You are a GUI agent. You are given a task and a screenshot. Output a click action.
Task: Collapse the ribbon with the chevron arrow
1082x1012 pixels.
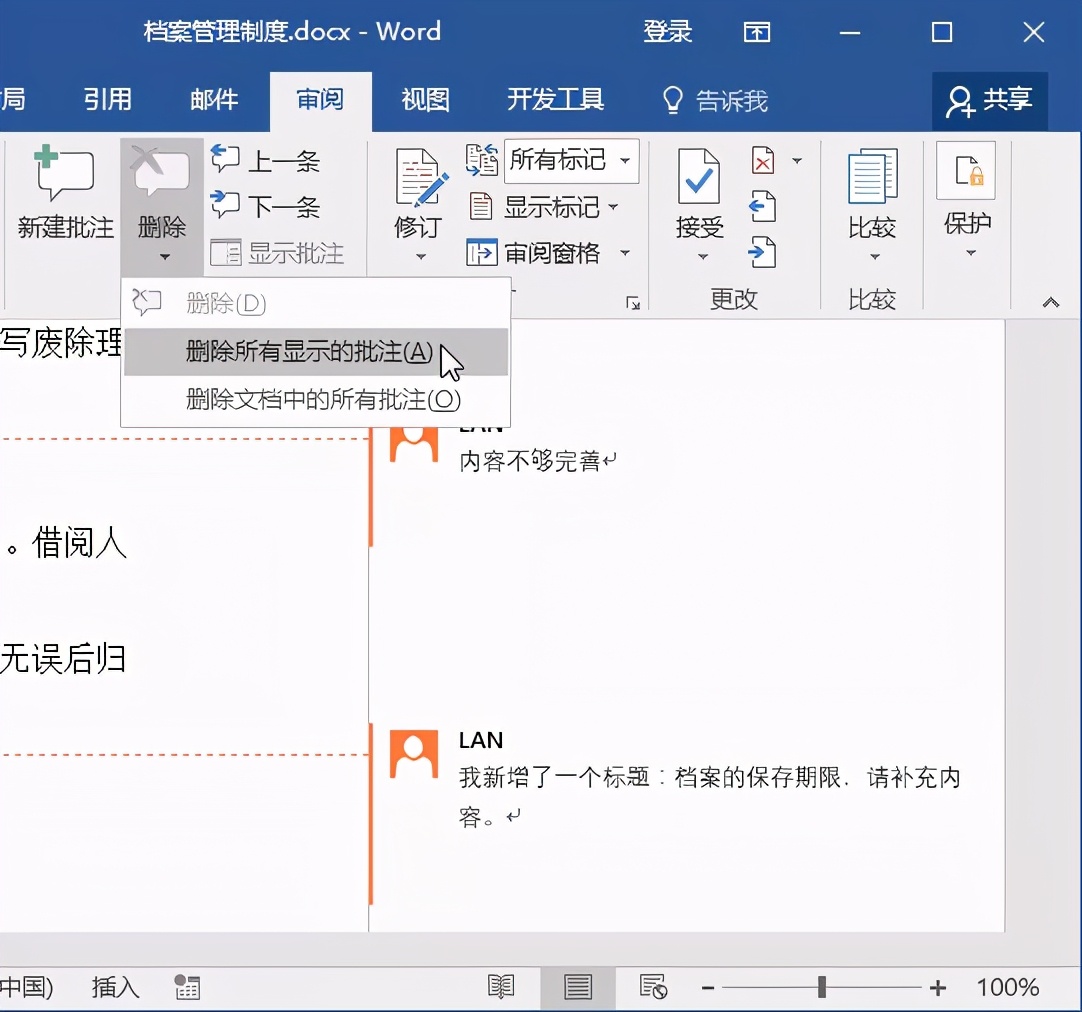coord(1050,300)
